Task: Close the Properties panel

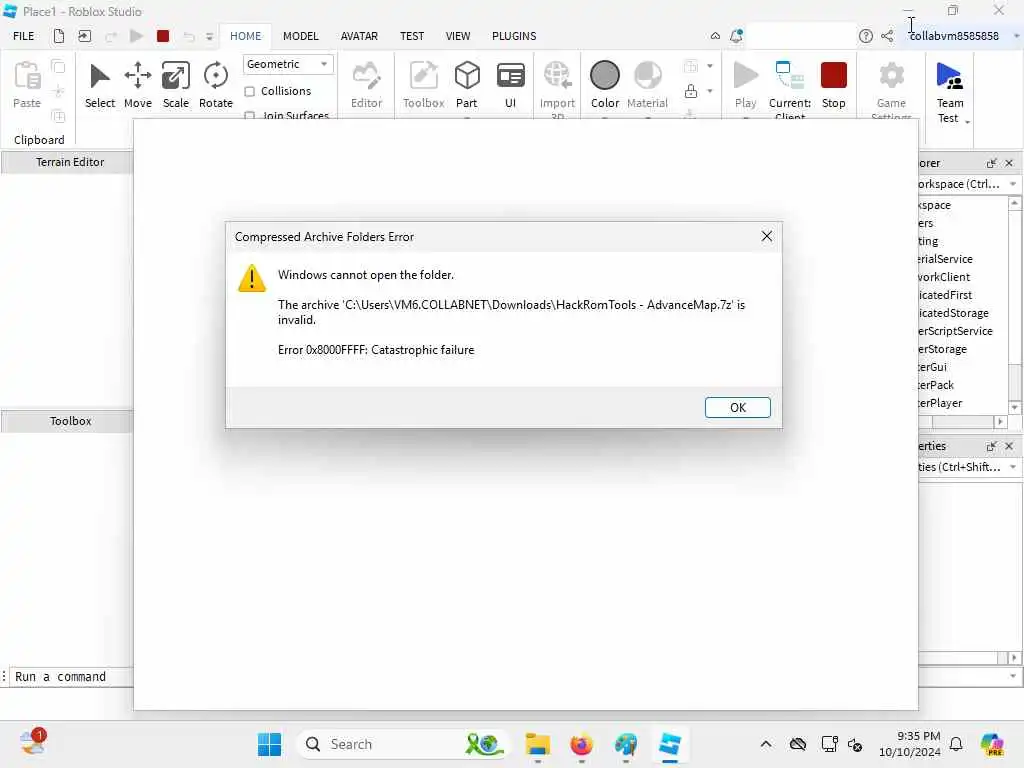Action: [x=1009, y=446]
